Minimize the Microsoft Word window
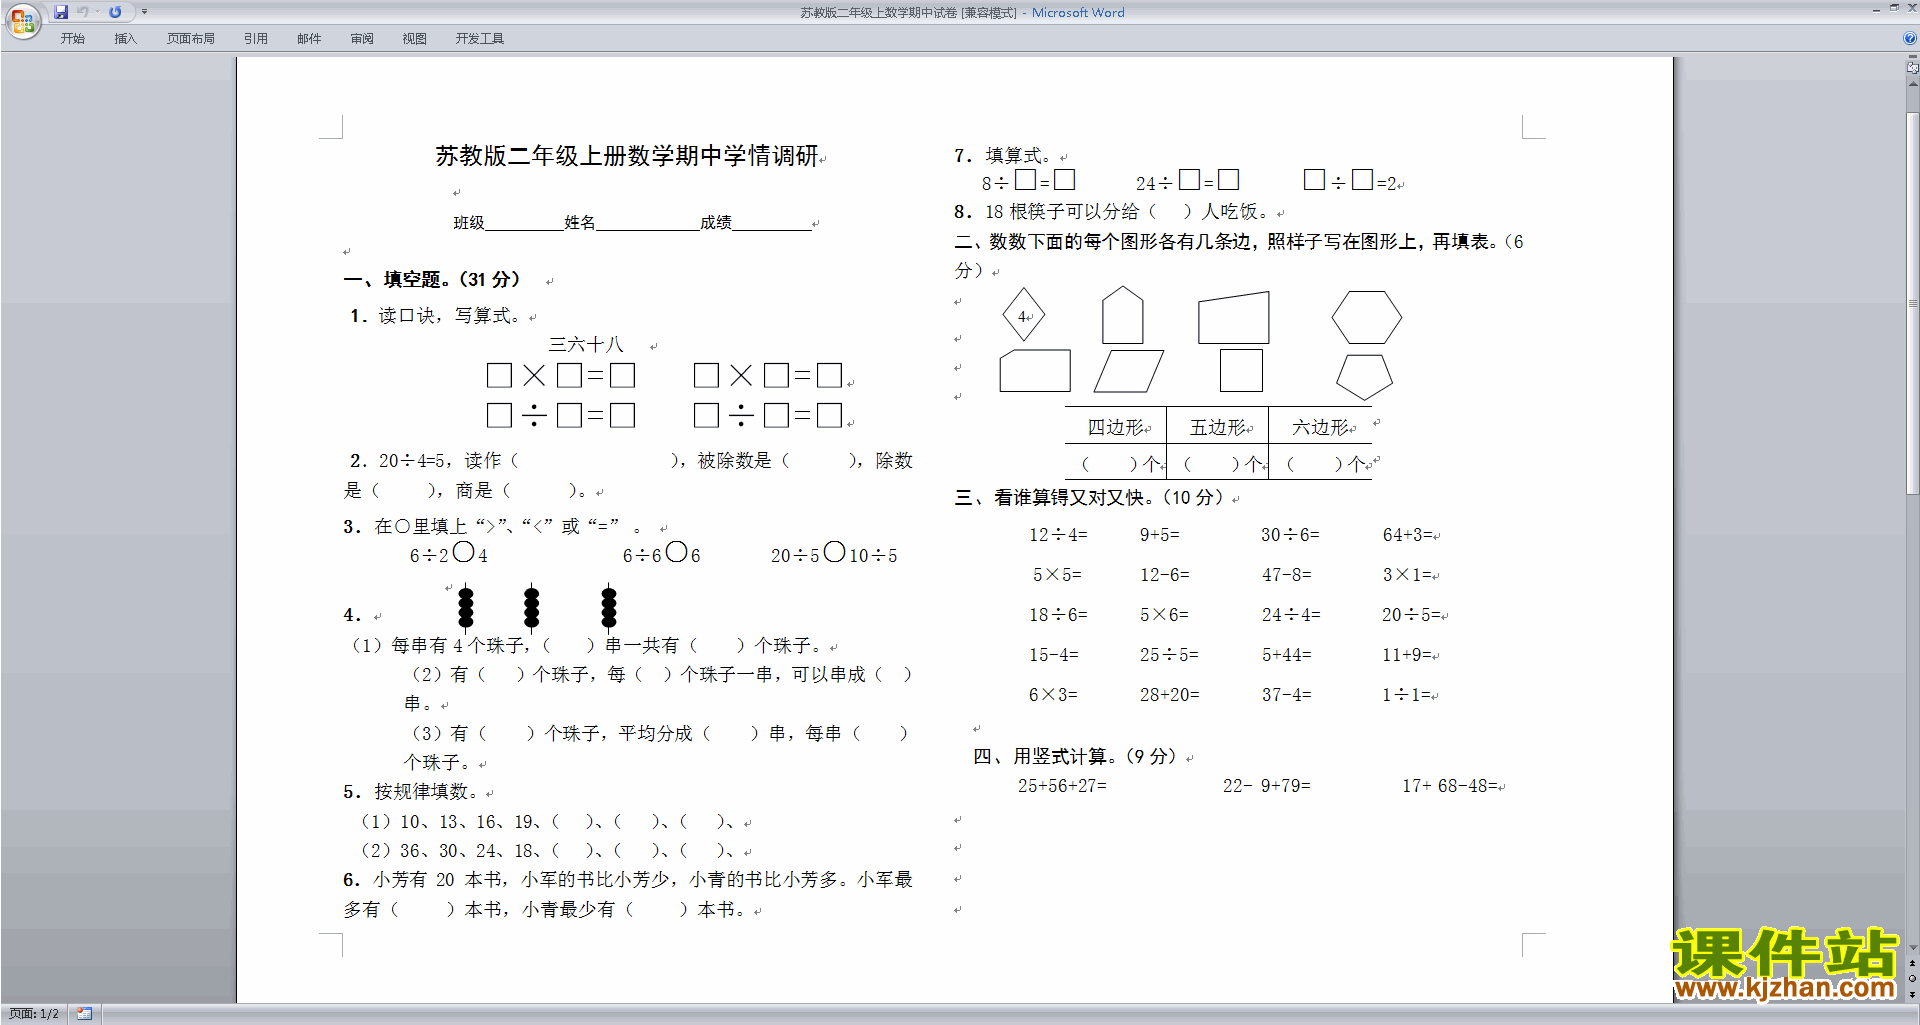Image resolution: width=1920 pixels, height=1025 pixels. (1876, 9)
